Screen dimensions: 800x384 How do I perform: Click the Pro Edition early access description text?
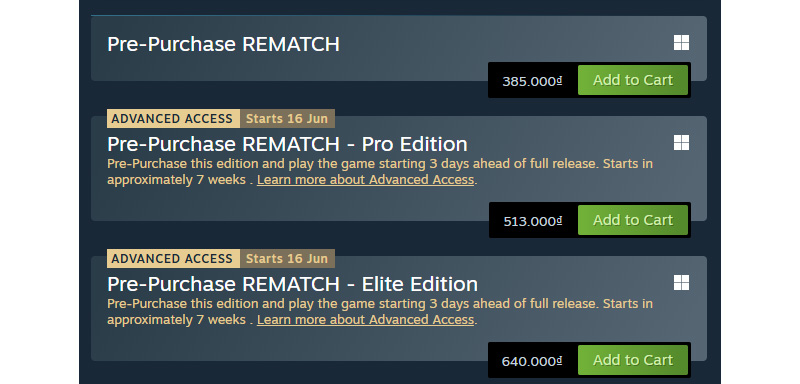click(x=380, y=172)
